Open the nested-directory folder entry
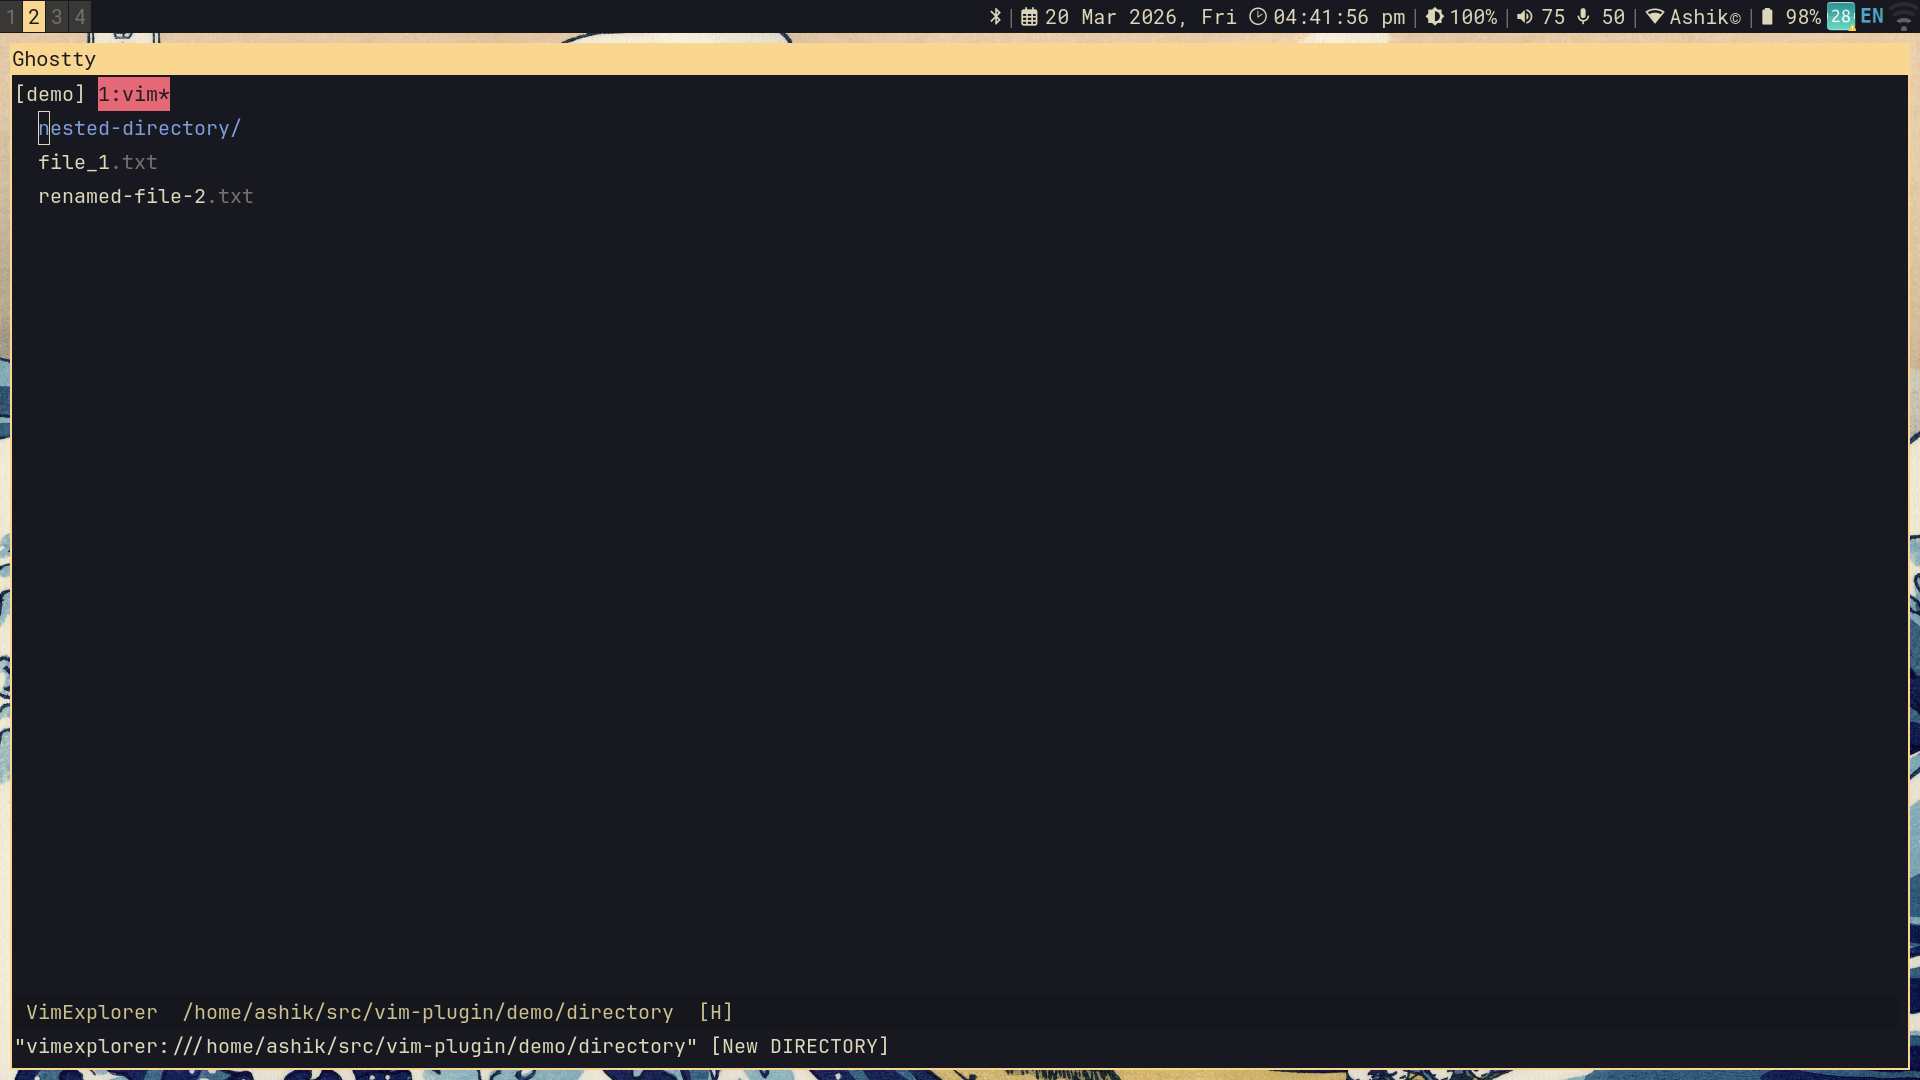Viewport: 1920px width, 1080px height. pyautogui.click(x=139, y=128)
